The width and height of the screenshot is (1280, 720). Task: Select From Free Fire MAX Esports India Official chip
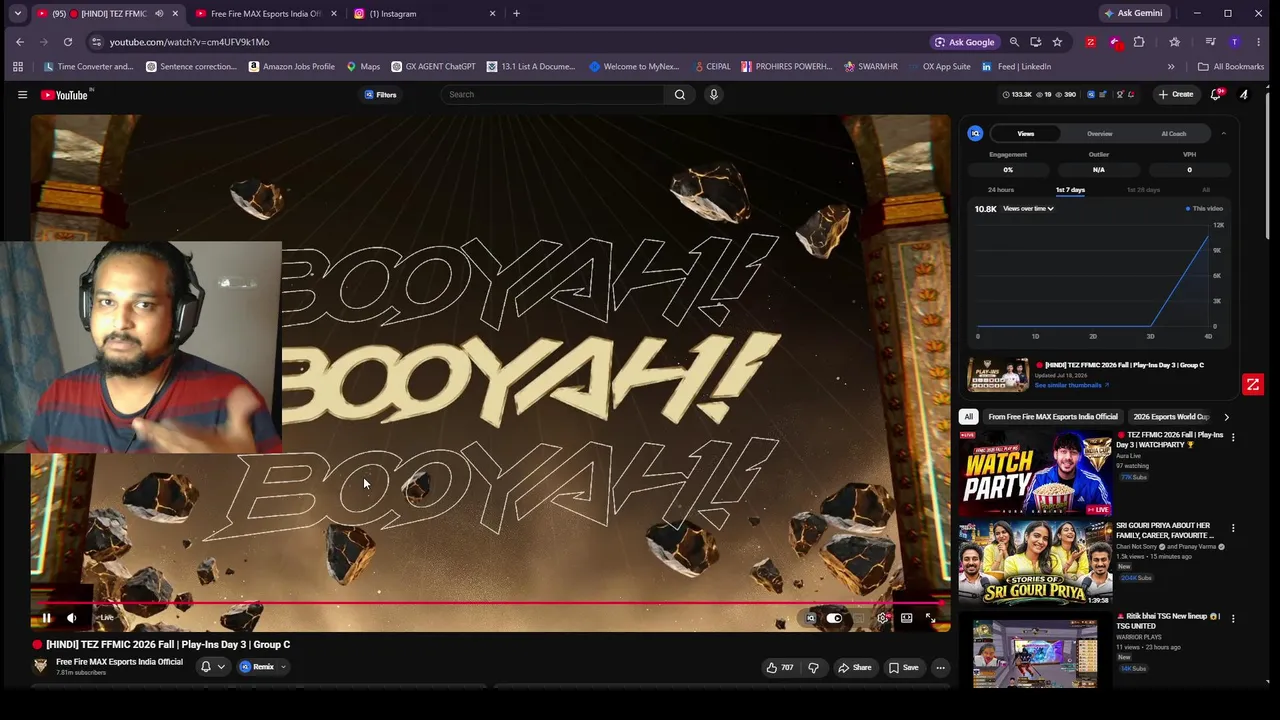1053,417
